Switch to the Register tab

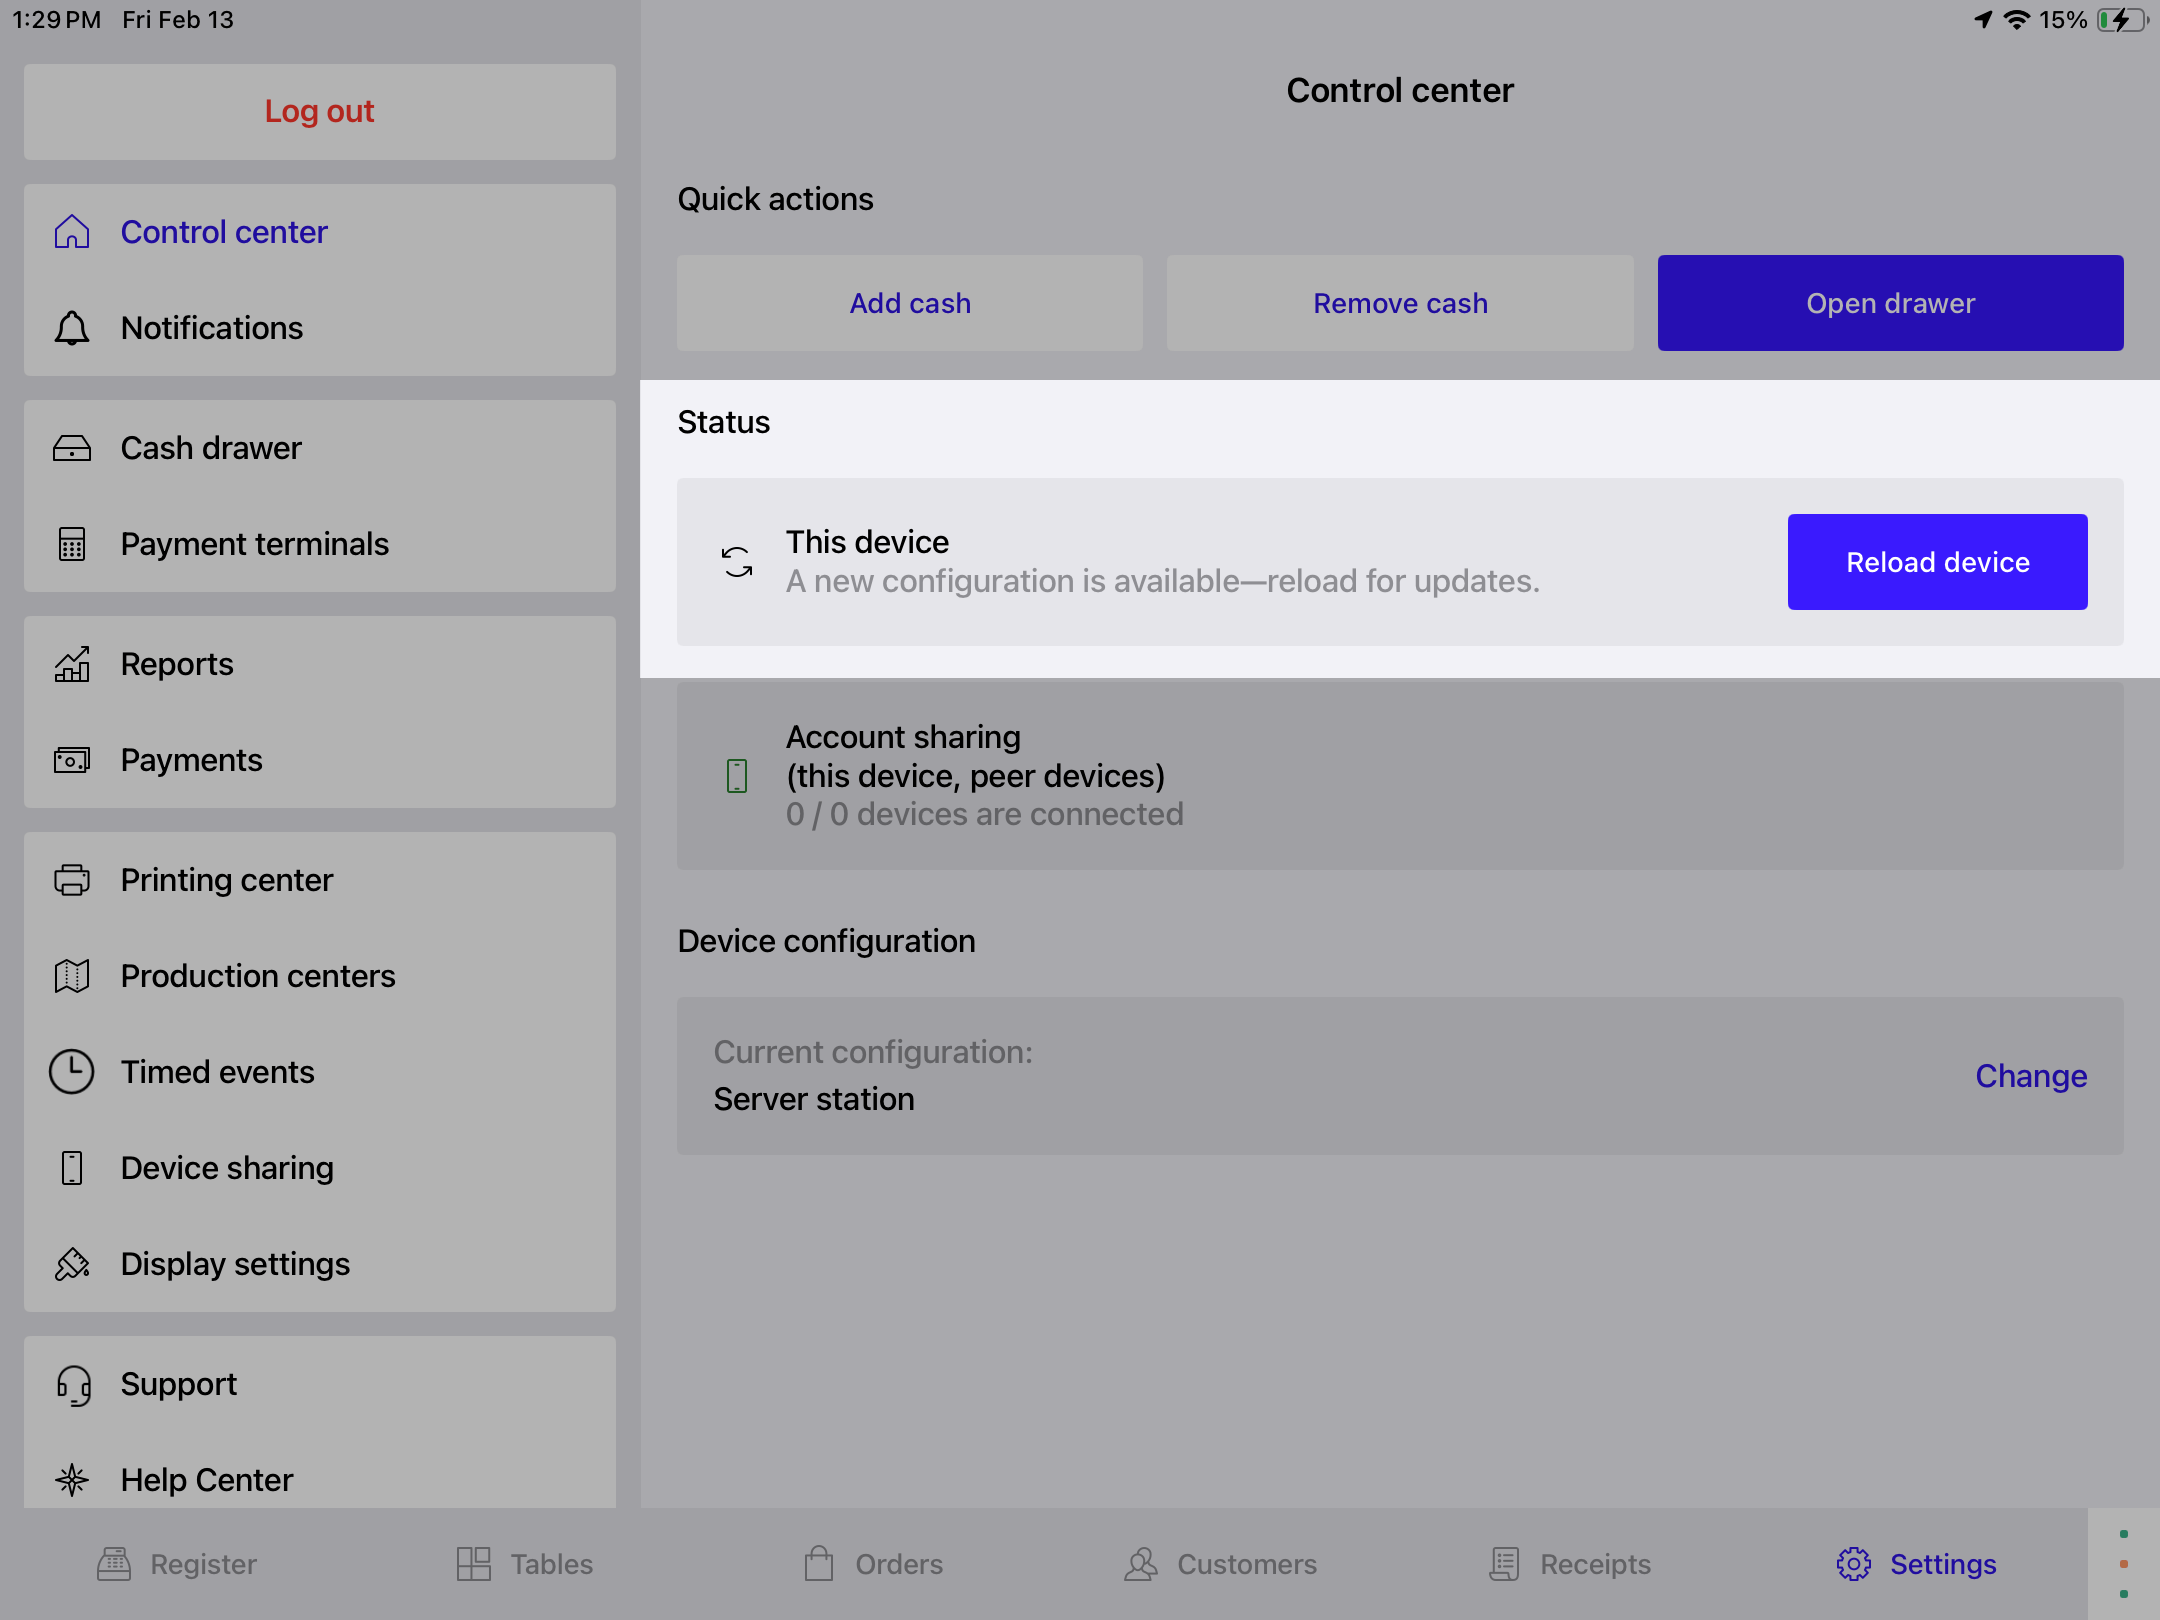click(177, 1563)
